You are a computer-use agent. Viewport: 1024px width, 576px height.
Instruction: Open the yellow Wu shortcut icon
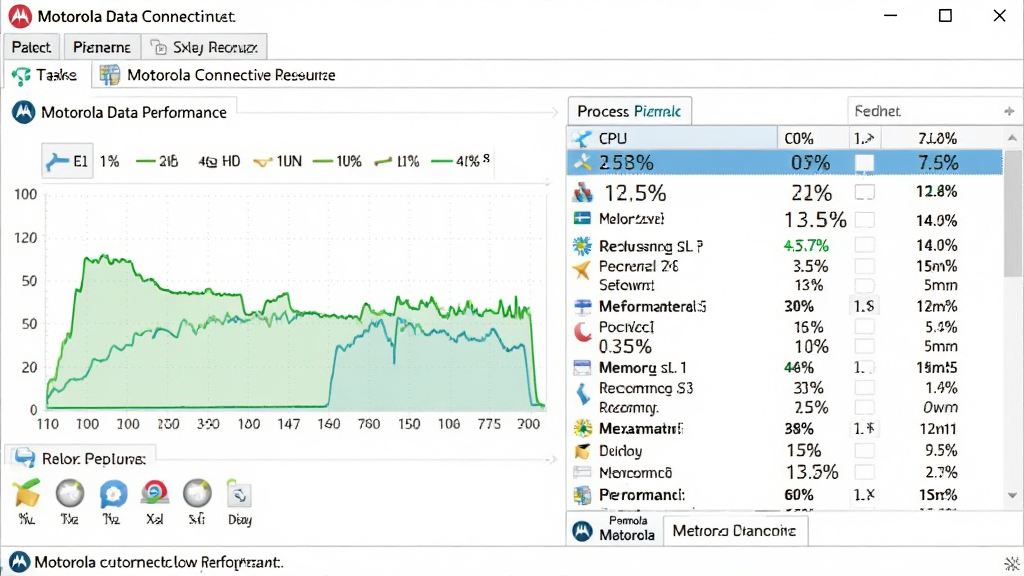(27, 494)
